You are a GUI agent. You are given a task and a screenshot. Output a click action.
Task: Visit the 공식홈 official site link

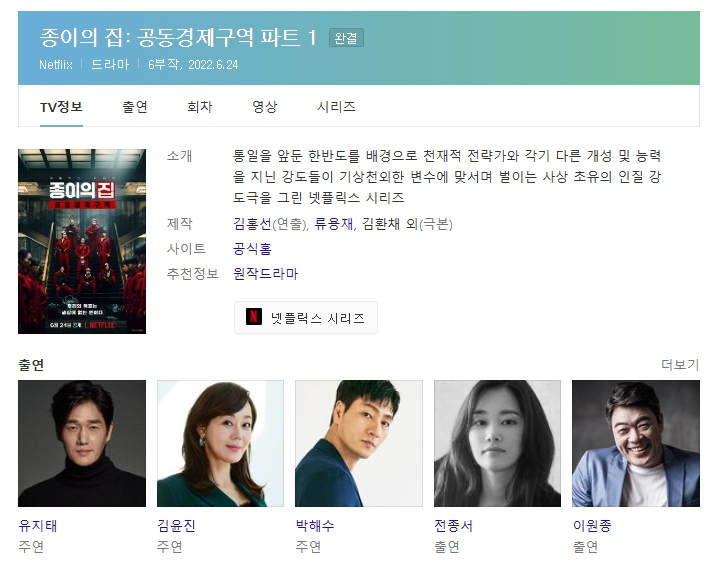[252, 249]
